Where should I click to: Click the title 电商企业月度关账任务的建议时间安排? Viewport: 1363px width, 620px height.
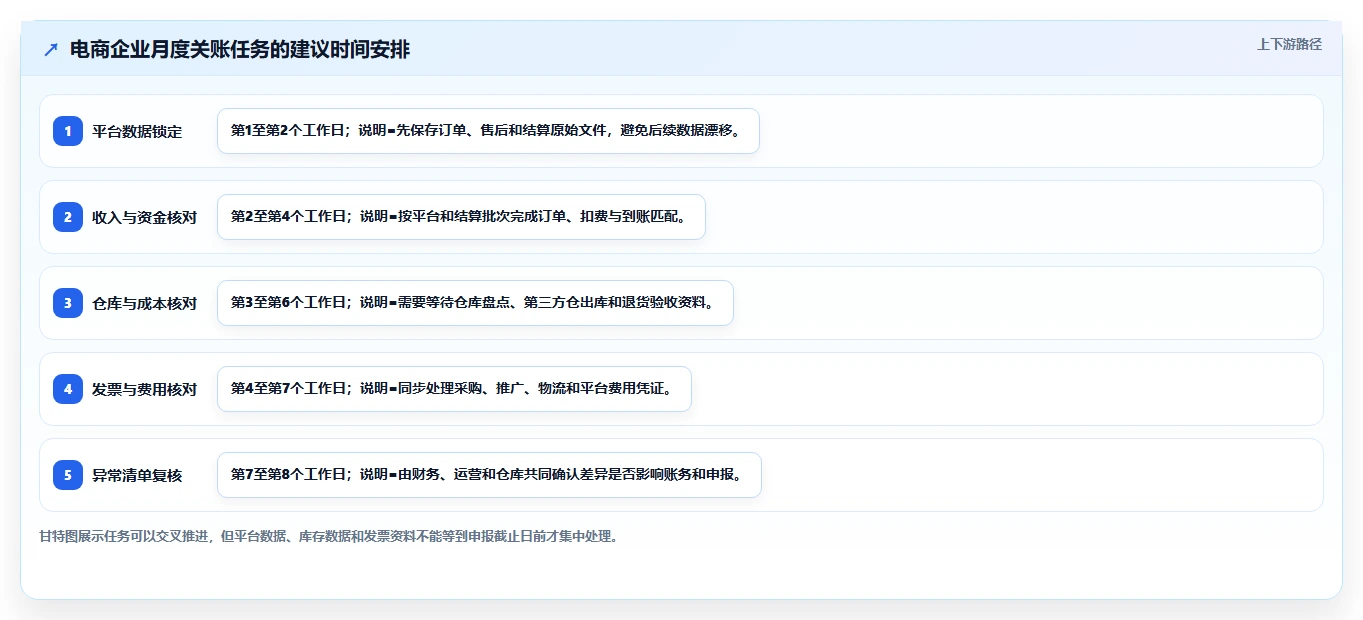pyautogui.click(x=240, y=50)
